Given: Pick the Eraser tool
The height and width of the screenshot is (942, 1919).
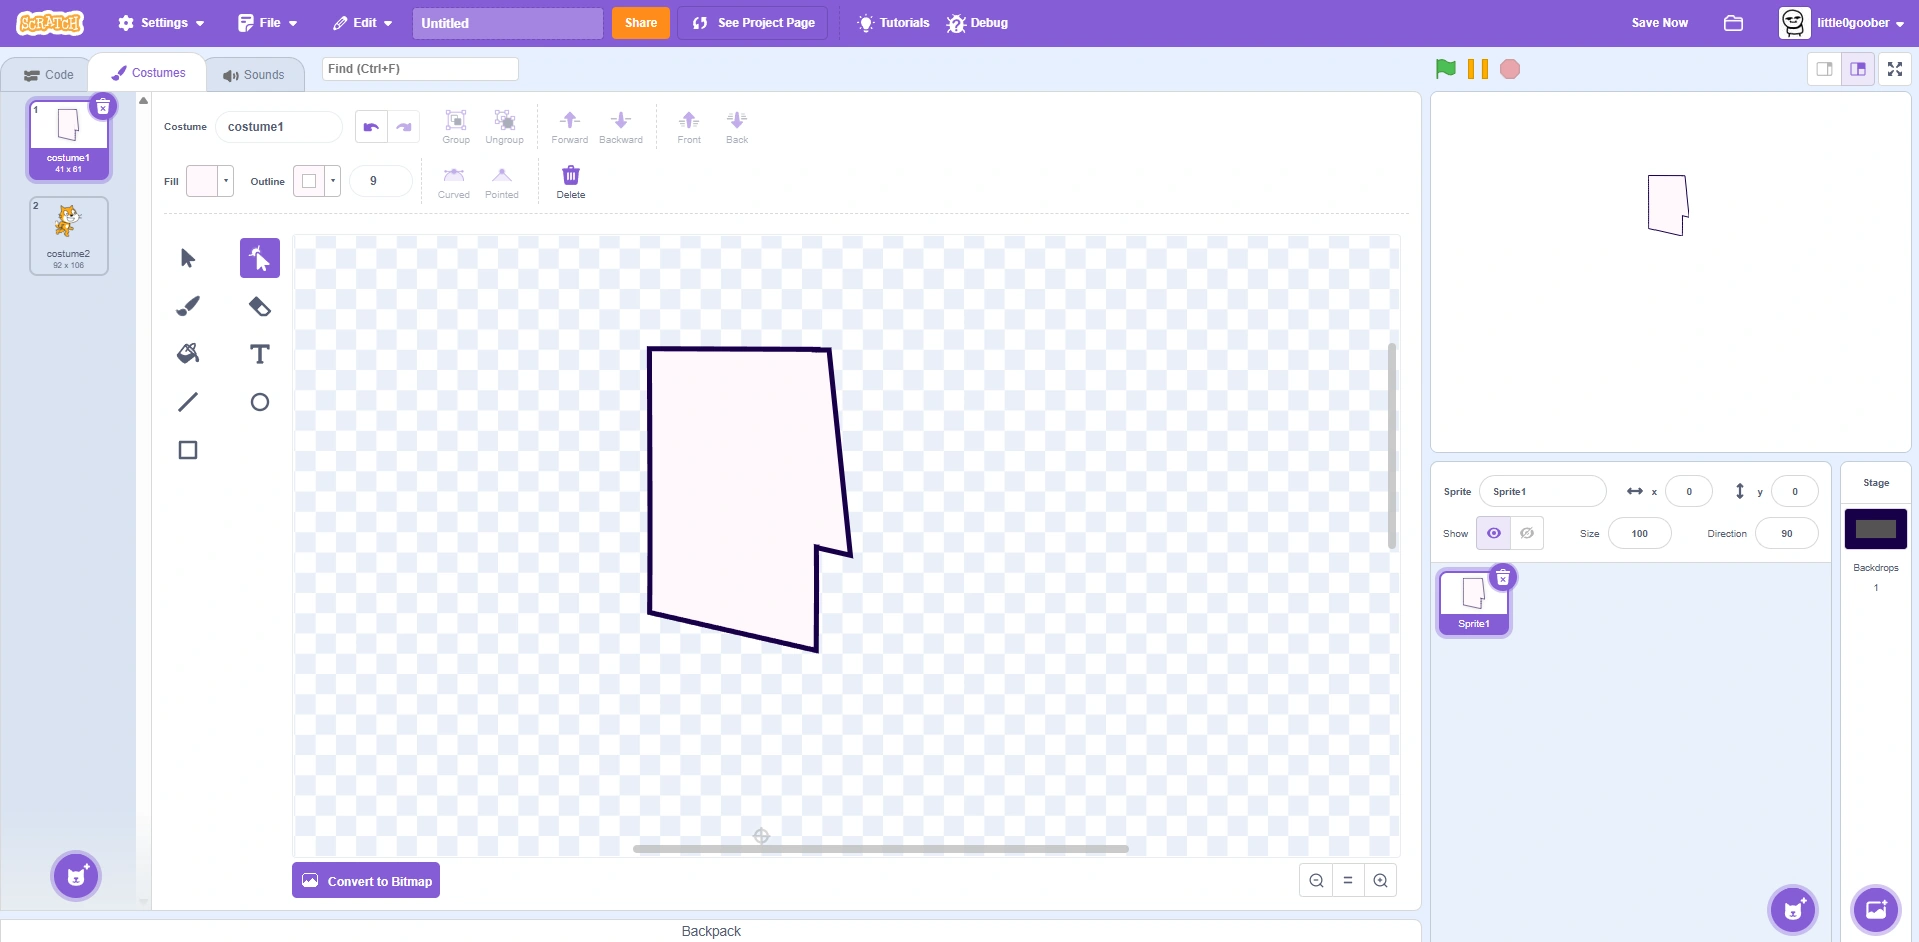Looking at the screenshot, I should (259, 306).
